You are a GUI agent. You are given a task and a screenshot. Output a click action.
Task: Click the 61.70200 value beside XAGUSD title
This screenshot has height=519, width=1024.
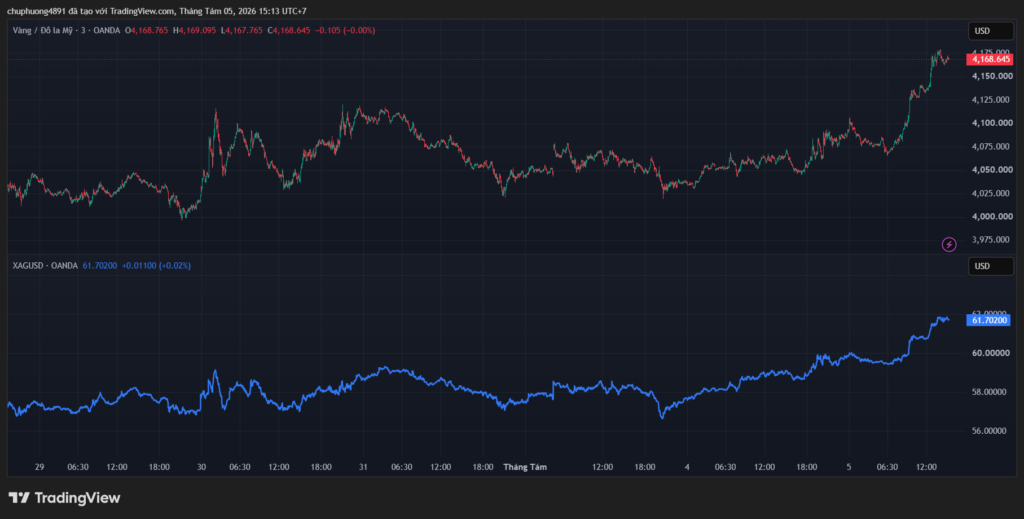(x=100, y=266)
